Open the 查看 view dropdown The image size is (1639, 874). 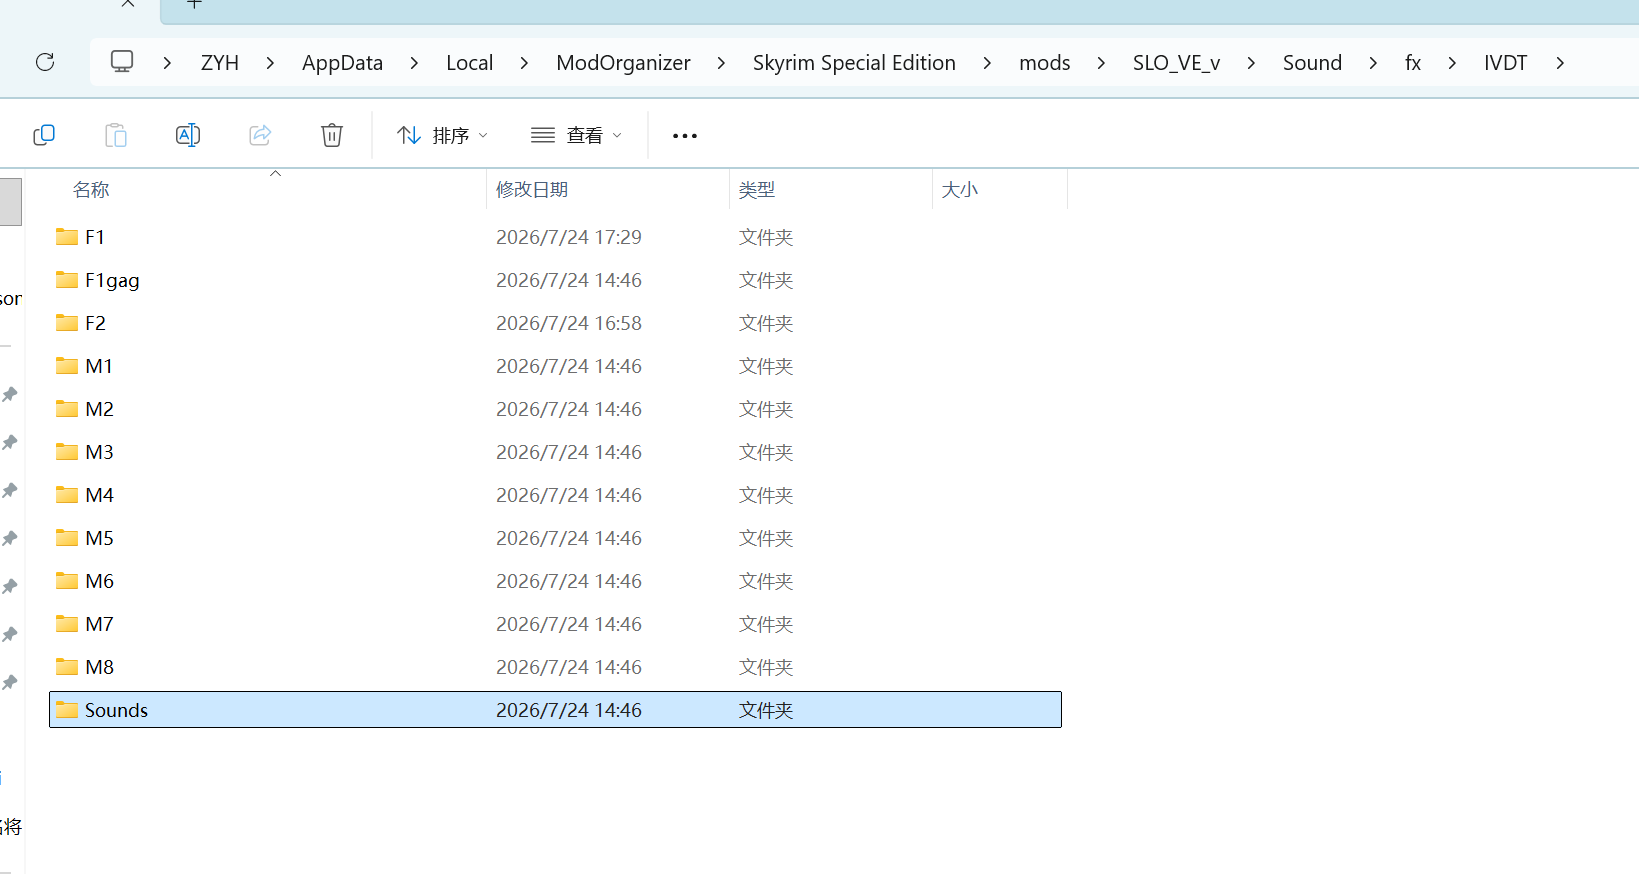click(x=576, y=135)
